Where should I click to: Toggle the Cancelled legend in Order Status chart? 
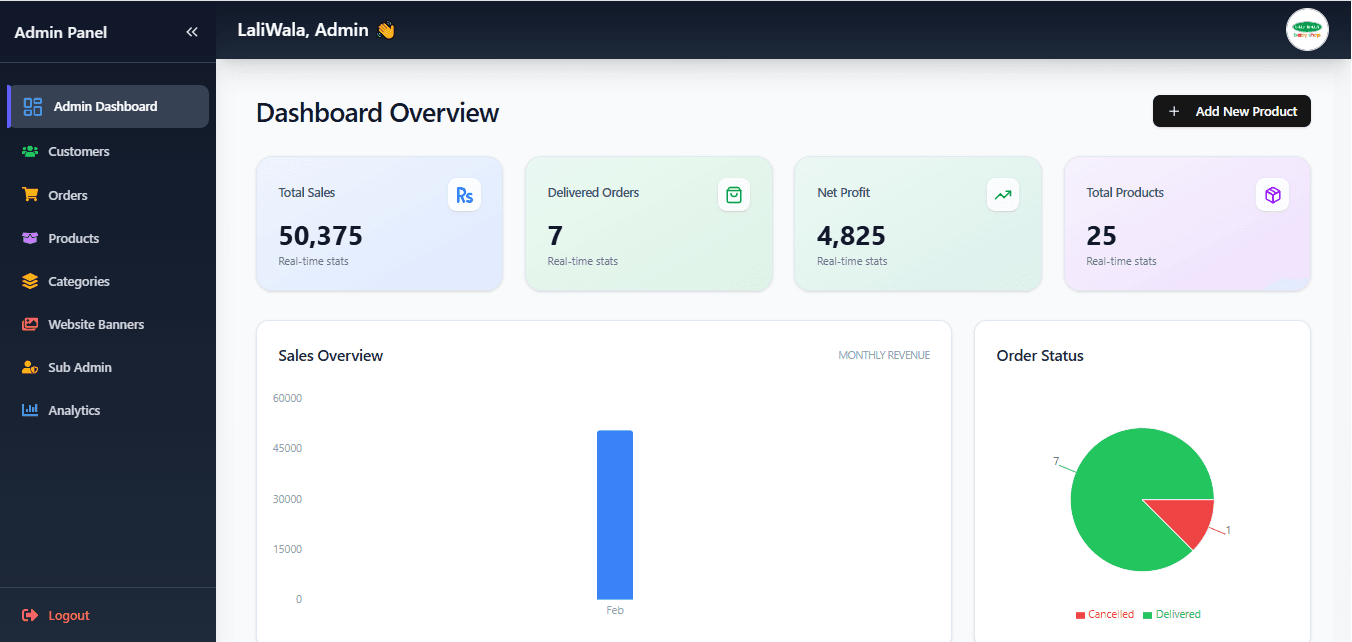pyautogui.click(x=1106, y=614)
